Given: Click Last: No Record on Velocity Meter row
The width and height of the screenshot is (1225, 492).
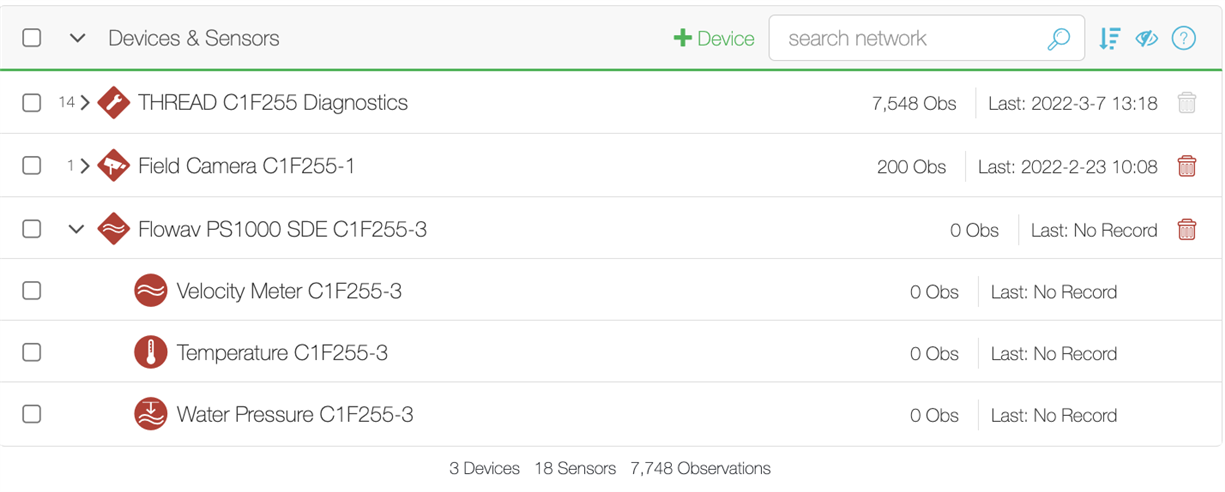Looking at the screenshot, I should click(x=1054, y=292).
